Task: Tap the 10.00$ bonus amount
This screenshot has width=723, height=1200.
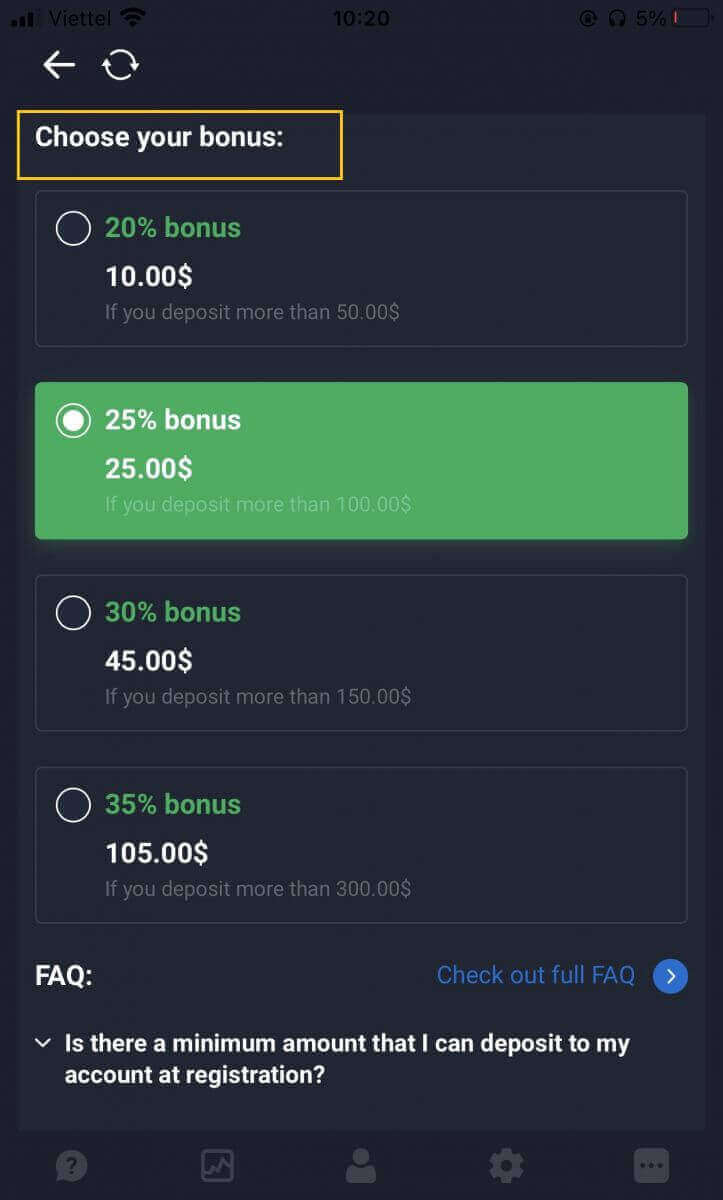Action: (x=149, y=276)
